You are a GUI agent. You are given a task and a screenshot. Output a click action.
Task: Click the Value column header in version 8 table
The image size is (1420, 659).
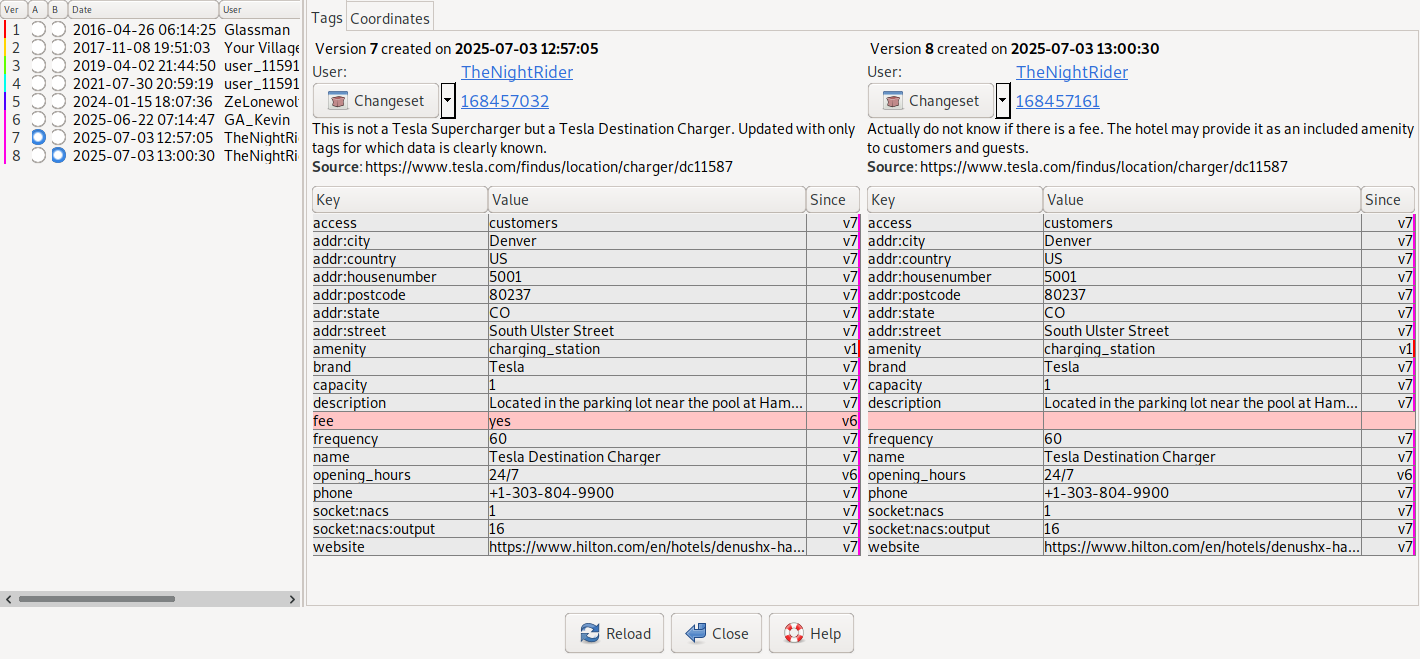pyautogui.click(x=1201, y=200)
